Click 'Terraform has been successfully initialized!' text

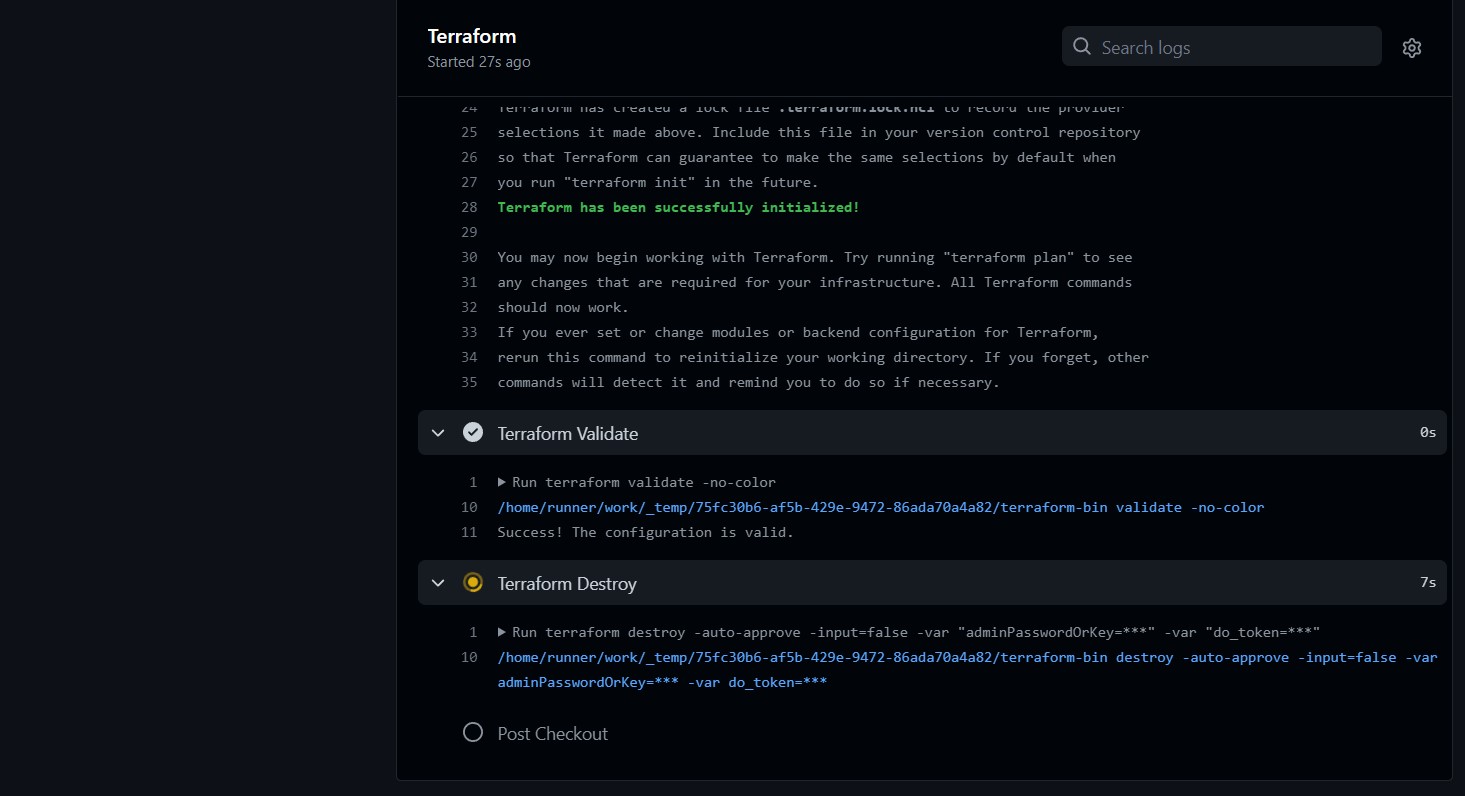click(x=678, y=207)
